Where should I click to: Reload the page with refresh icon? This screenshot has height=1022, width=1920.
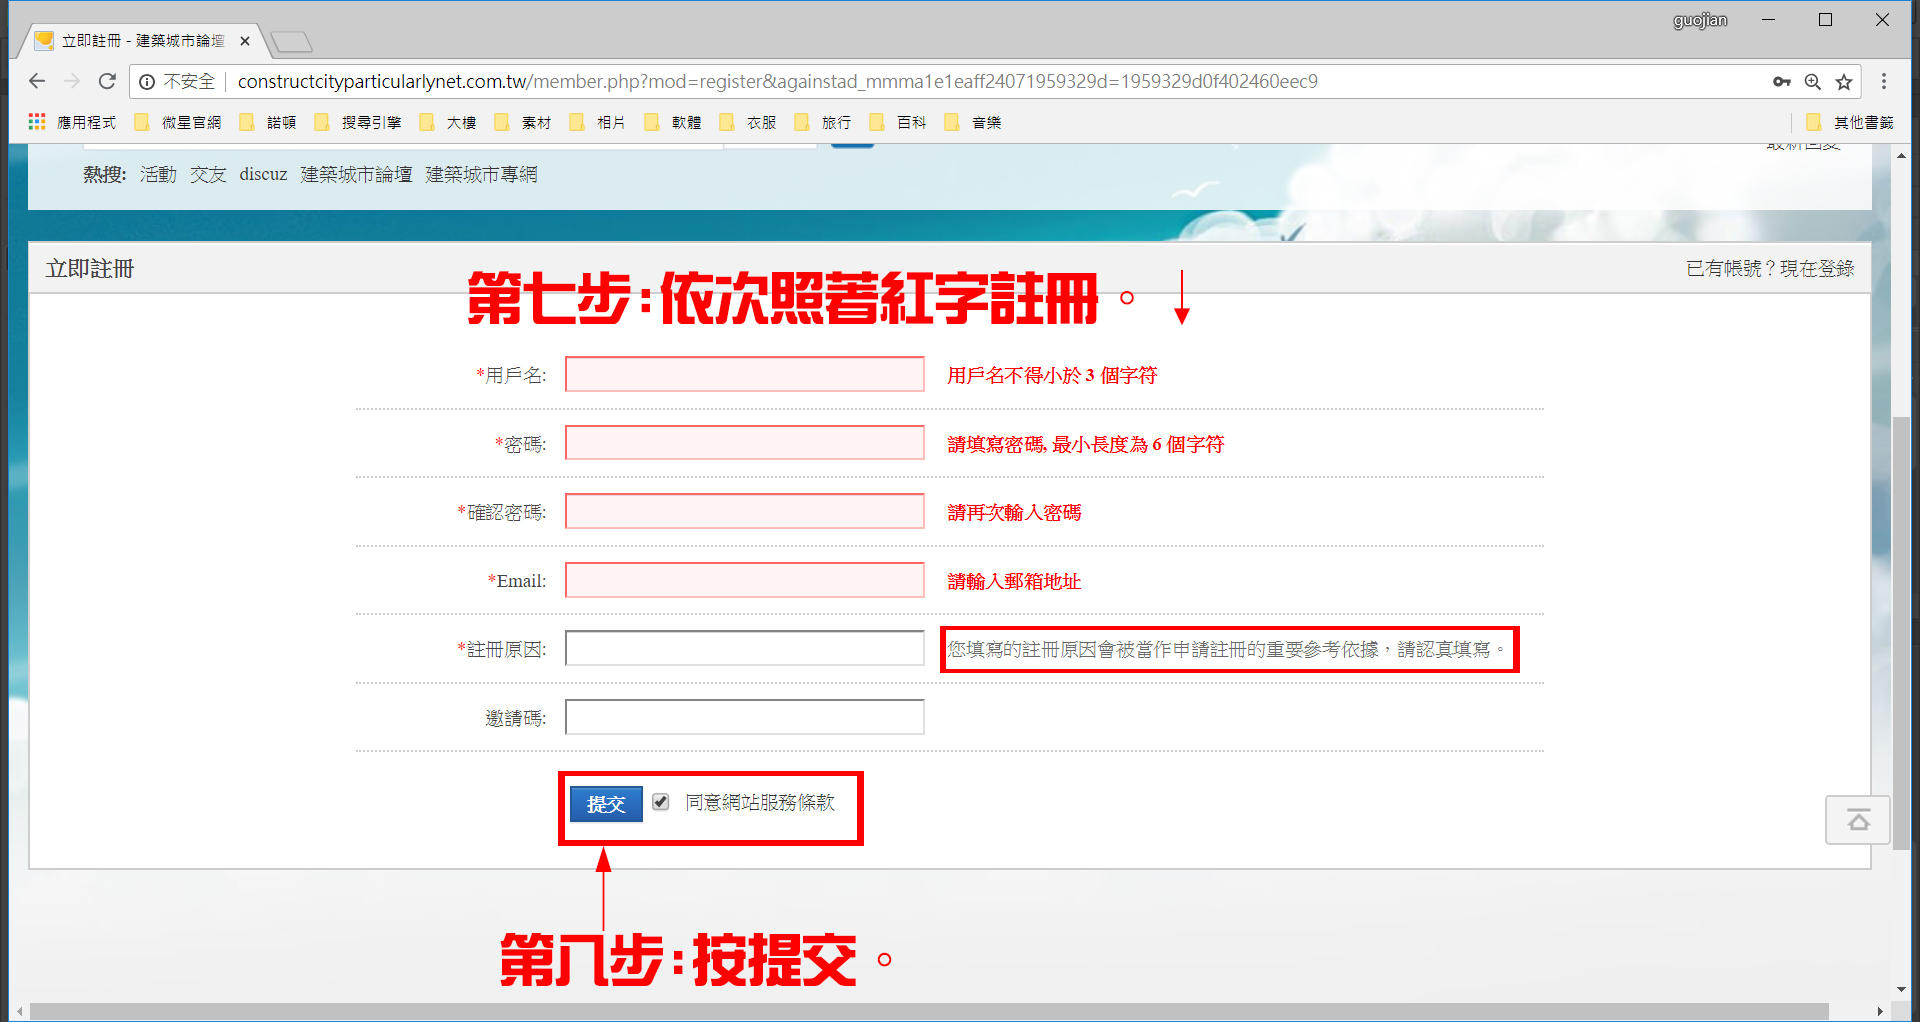pyautogui.click(x=107, y=81)
